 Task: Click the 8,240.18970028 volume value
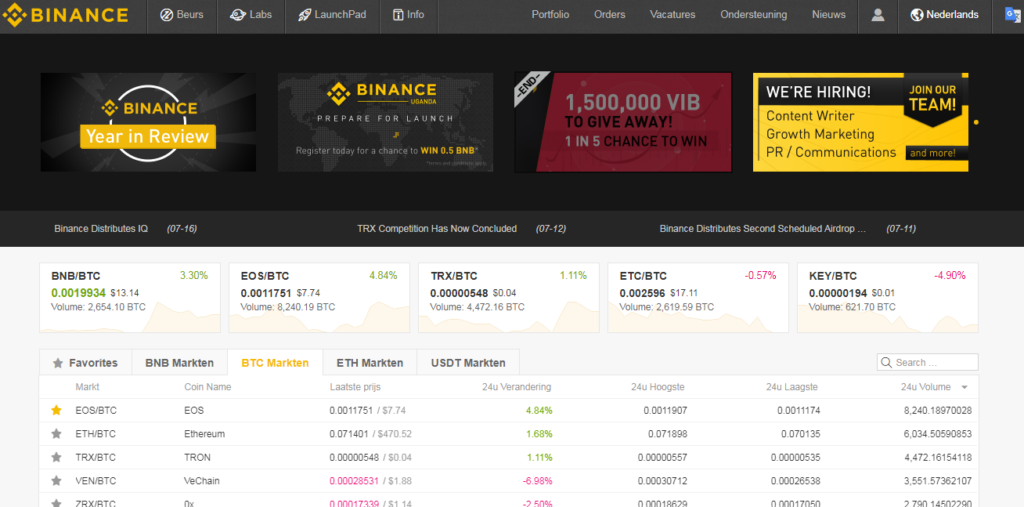(x=938, y=410)
